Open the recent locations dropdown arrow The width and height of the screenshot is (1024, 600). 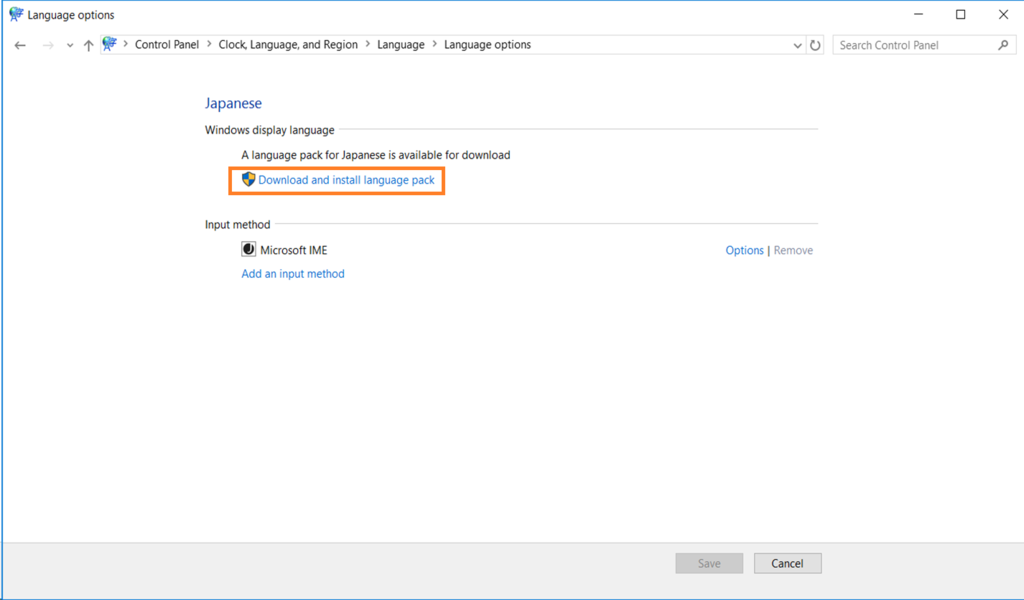[70, 46]
